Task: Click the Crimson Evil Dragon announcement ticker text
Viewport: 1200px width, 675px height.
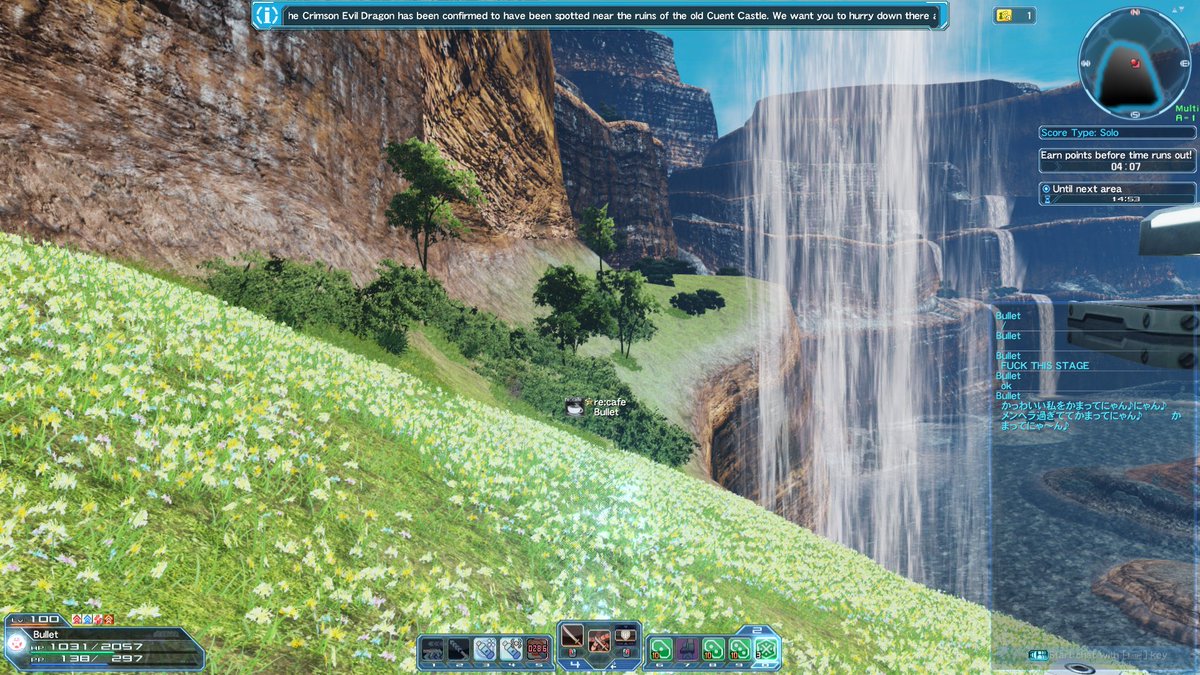Action: point(612,16)
